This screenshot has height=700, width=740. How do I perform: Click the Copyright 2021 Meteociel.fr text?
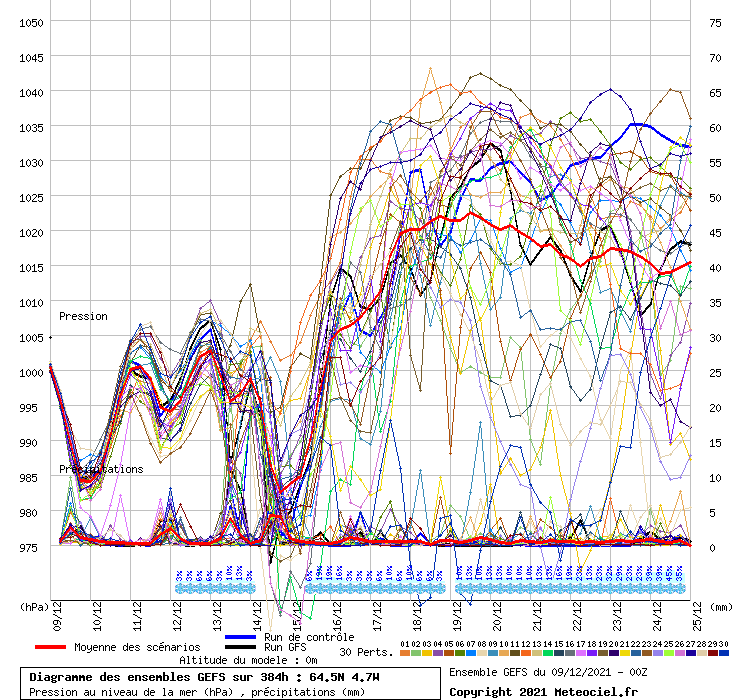coord(543,691)
